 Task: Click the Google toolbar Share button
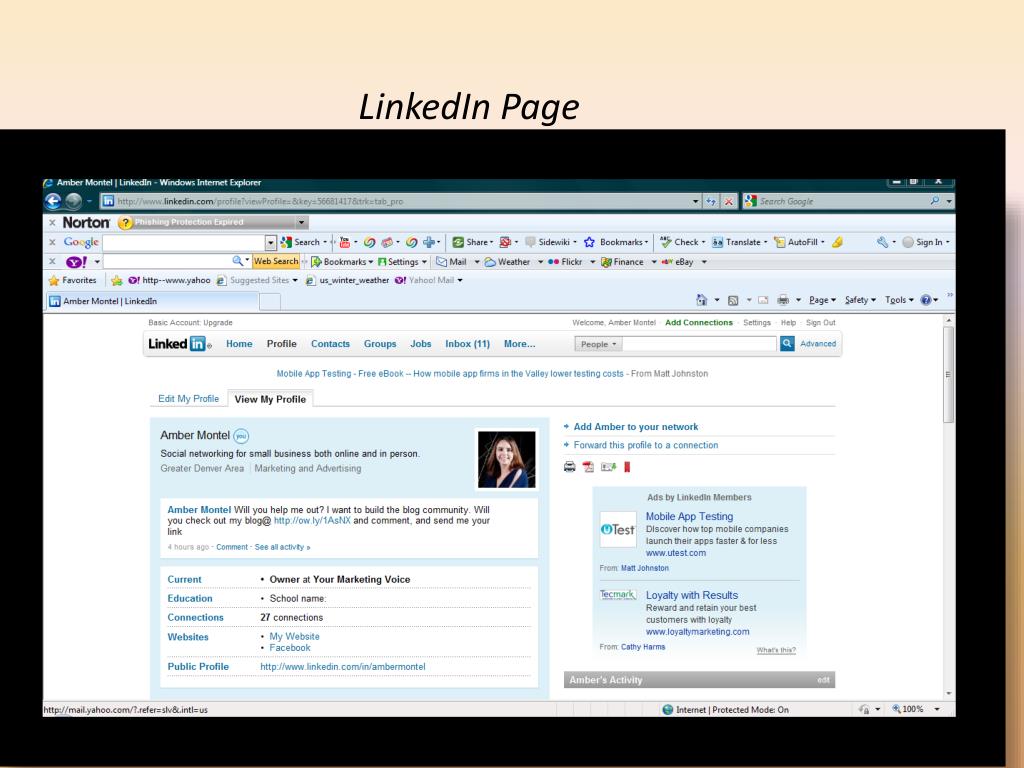pyautogui.click(x=472, y=242)
